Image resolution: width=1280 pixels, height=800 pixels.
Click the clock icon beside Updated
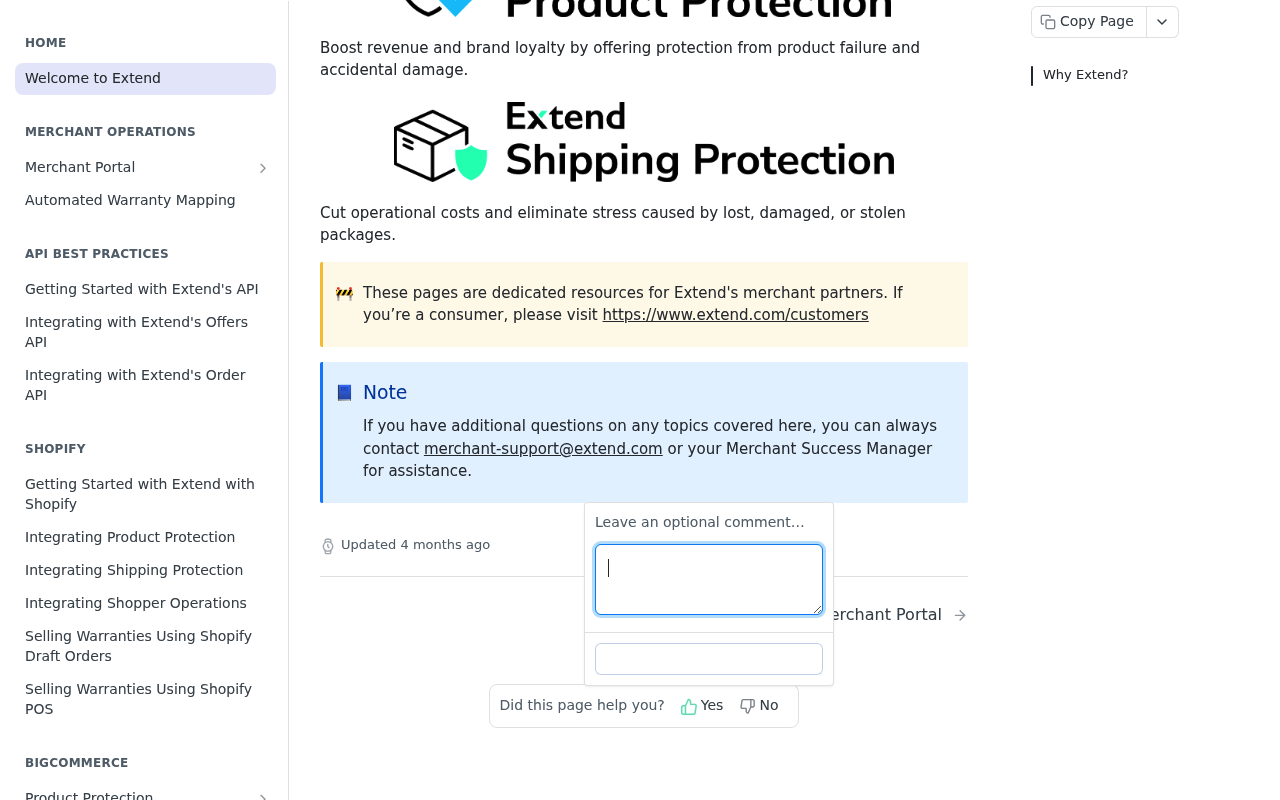point(328,546)
